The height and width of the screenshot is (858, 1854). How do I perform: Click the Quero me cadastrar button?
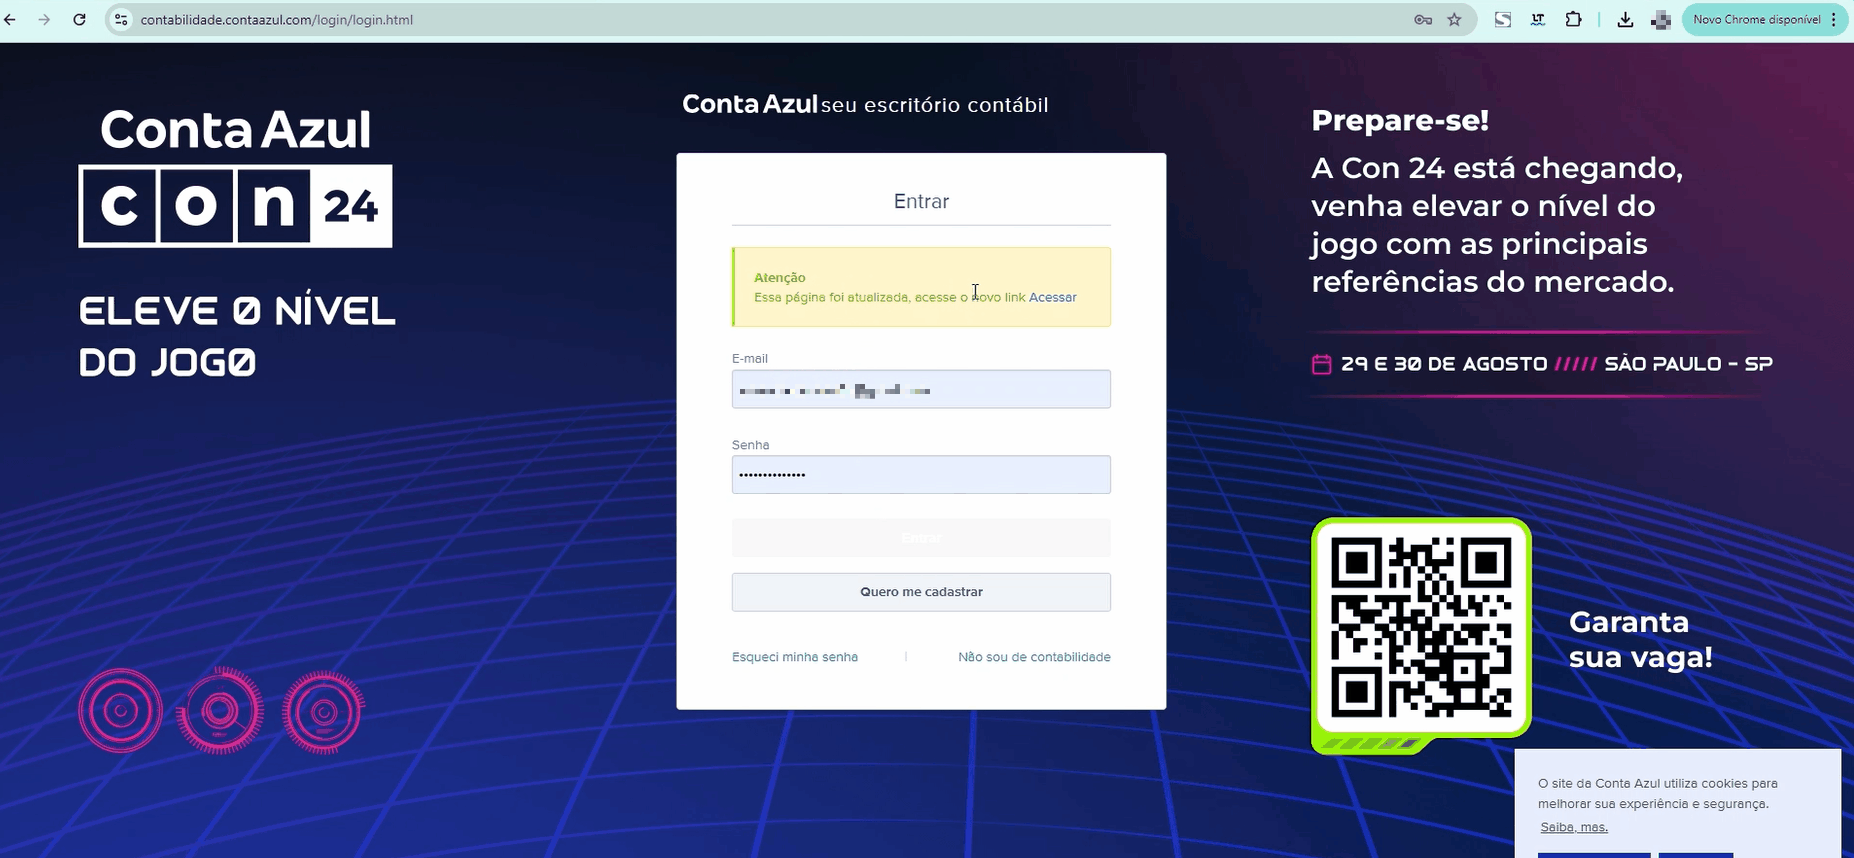pos(921,592)
